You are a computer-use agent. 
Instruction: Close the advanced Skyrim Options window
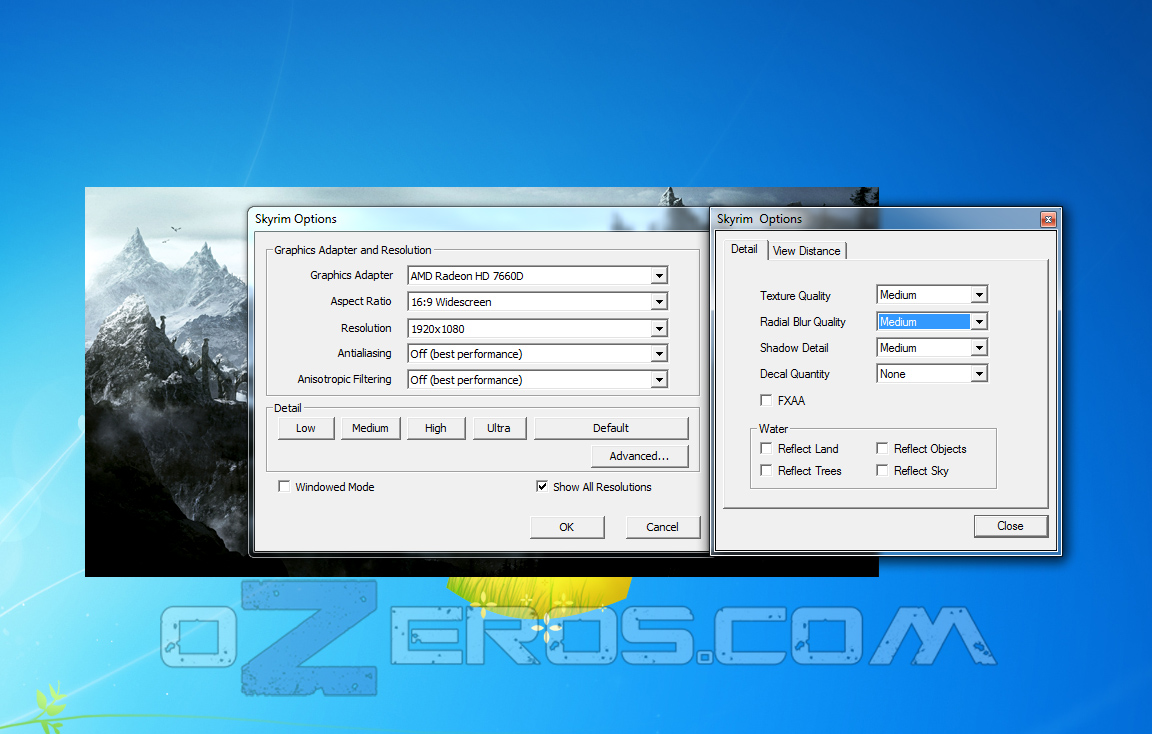1048,219
